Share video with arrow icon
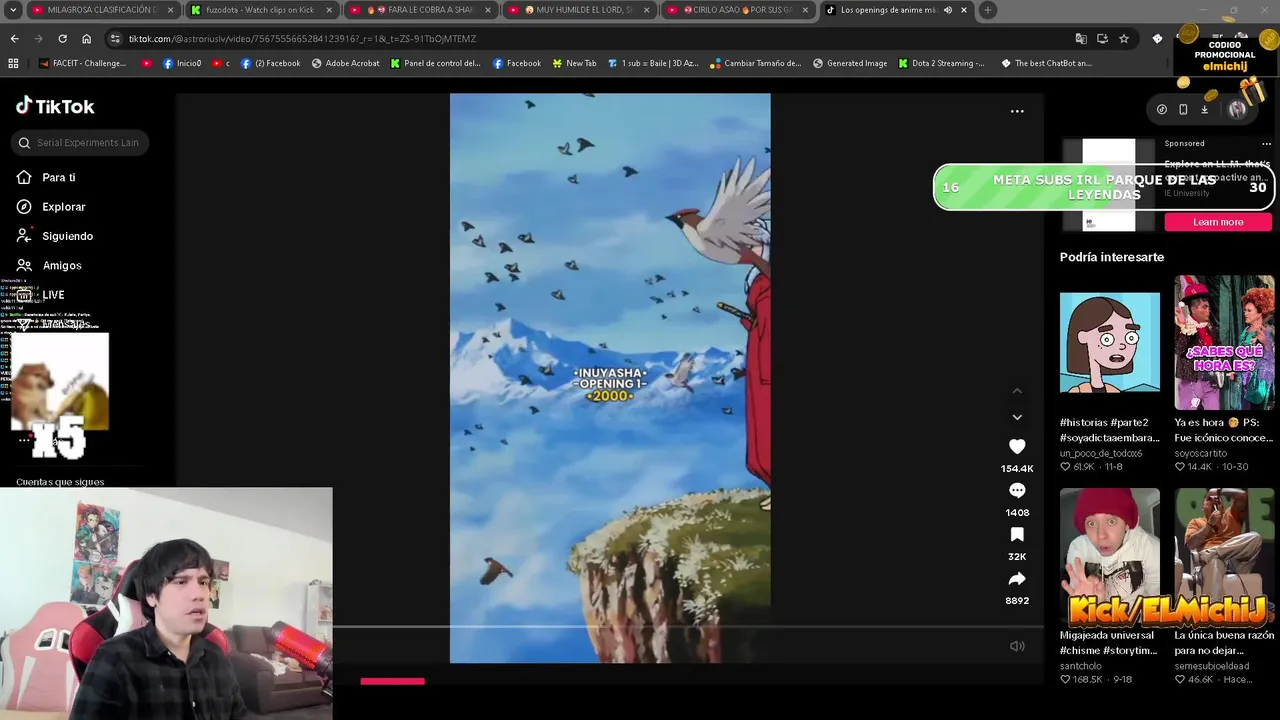Viewport: 1280px width, 720px height. pos(1017,579)
